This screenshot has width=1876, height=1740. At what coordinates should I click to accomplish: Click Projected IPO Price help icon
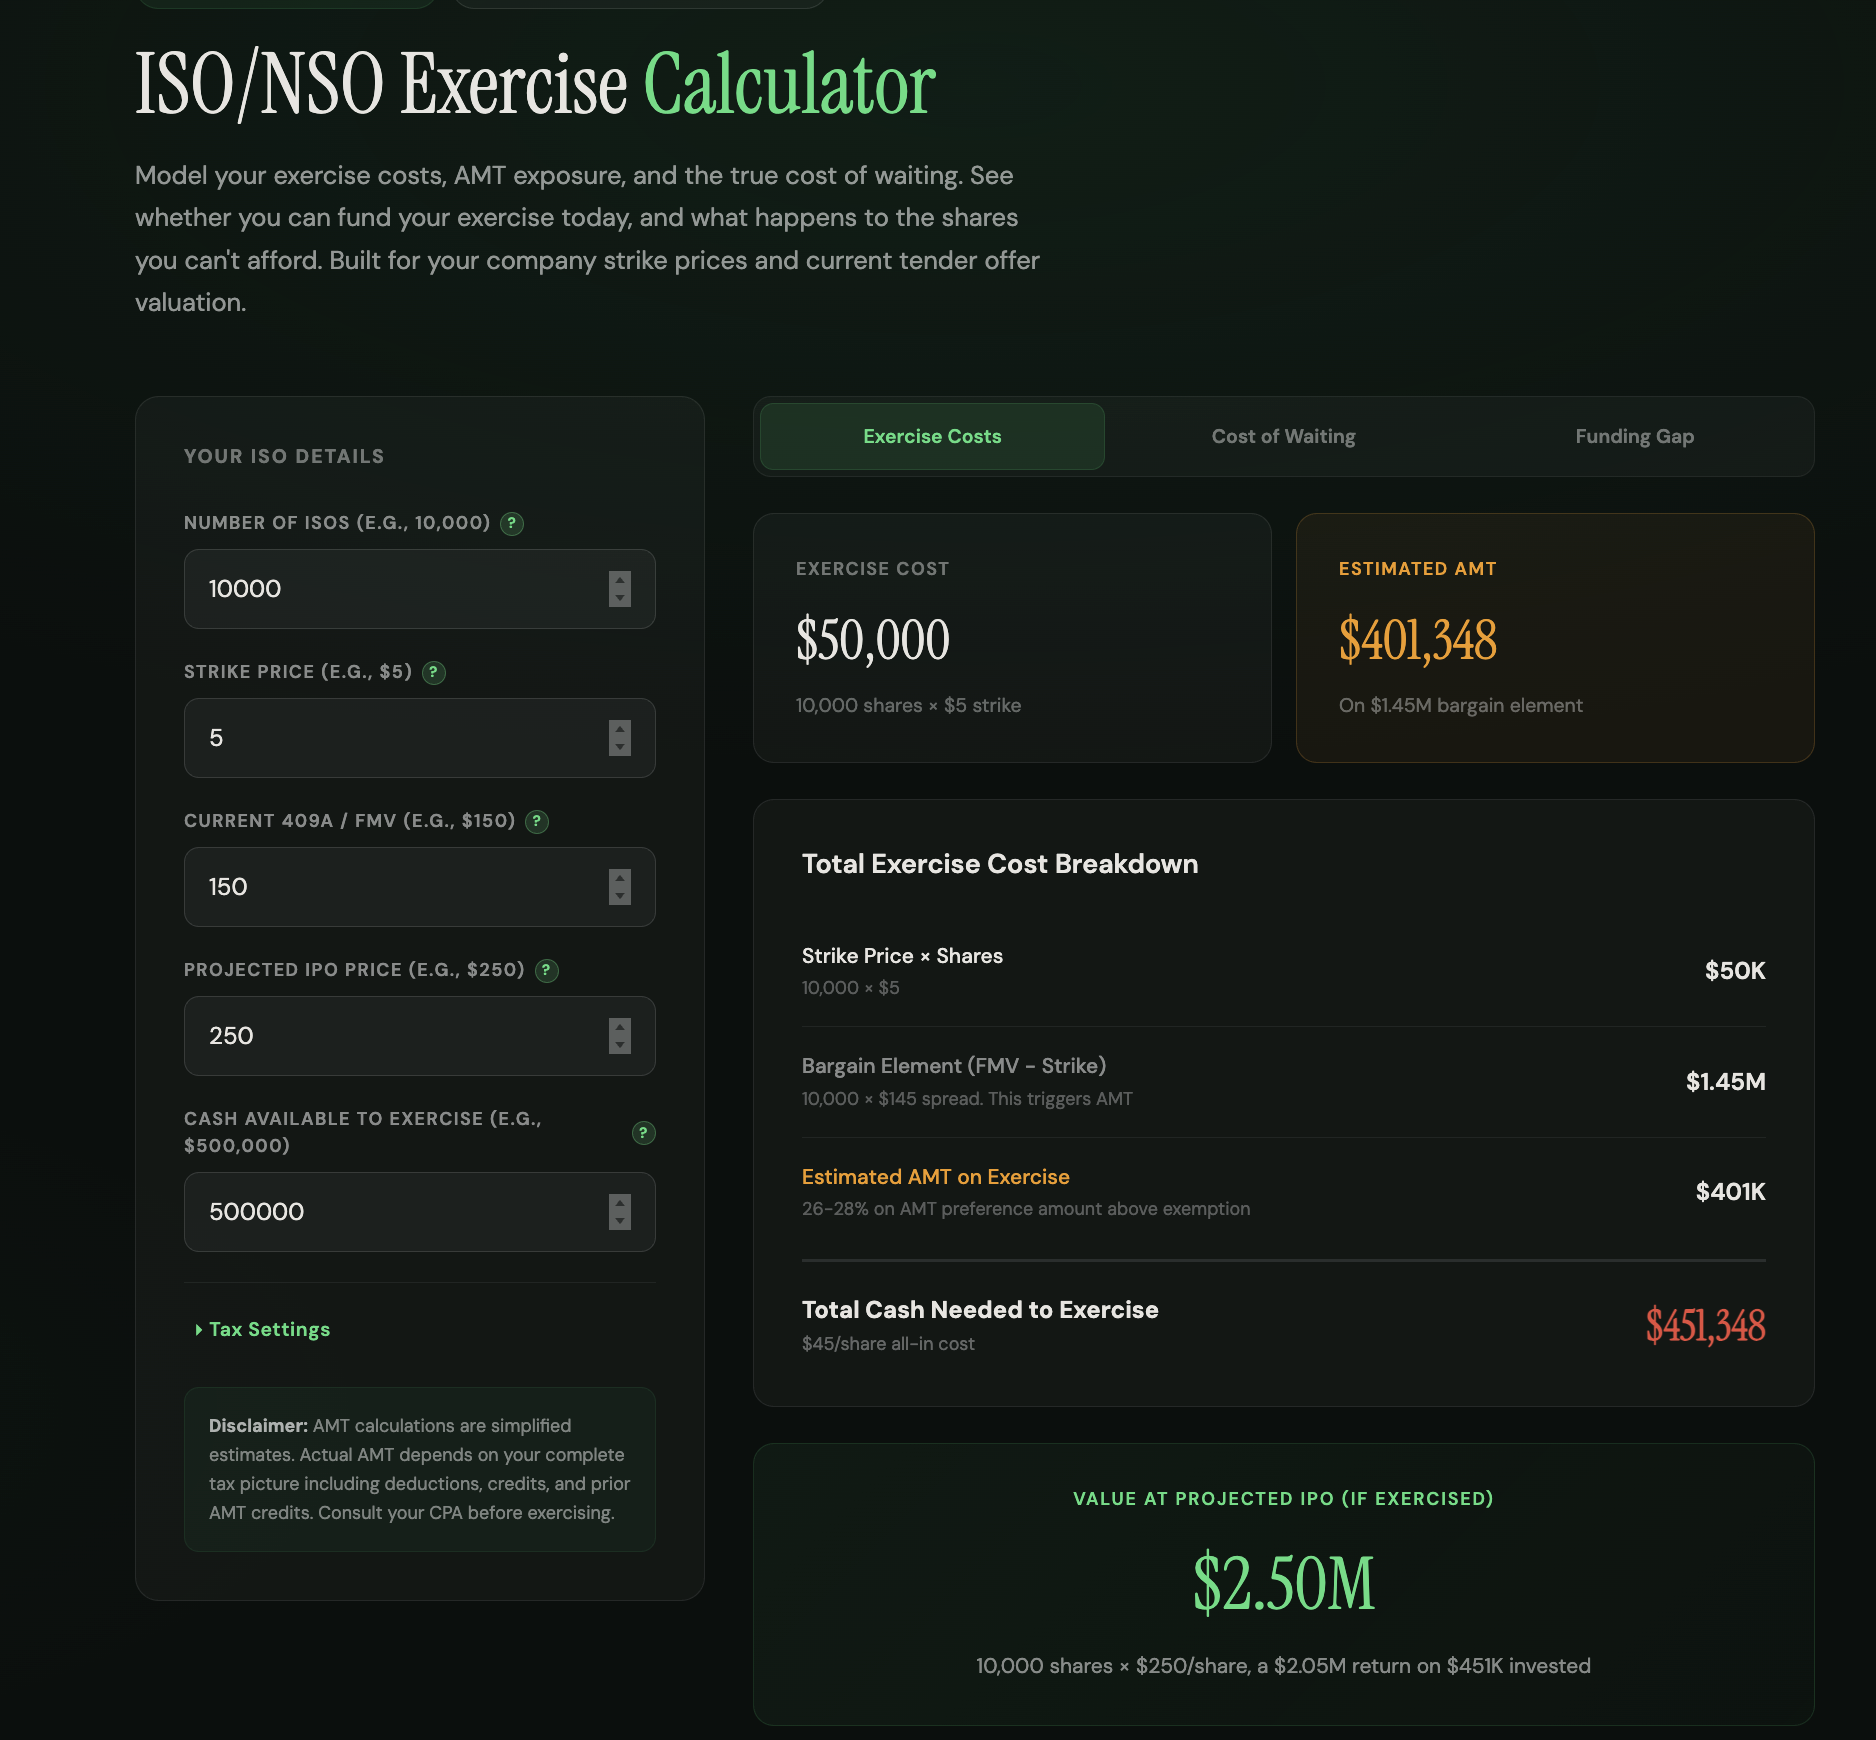click(x=546, y=970)
